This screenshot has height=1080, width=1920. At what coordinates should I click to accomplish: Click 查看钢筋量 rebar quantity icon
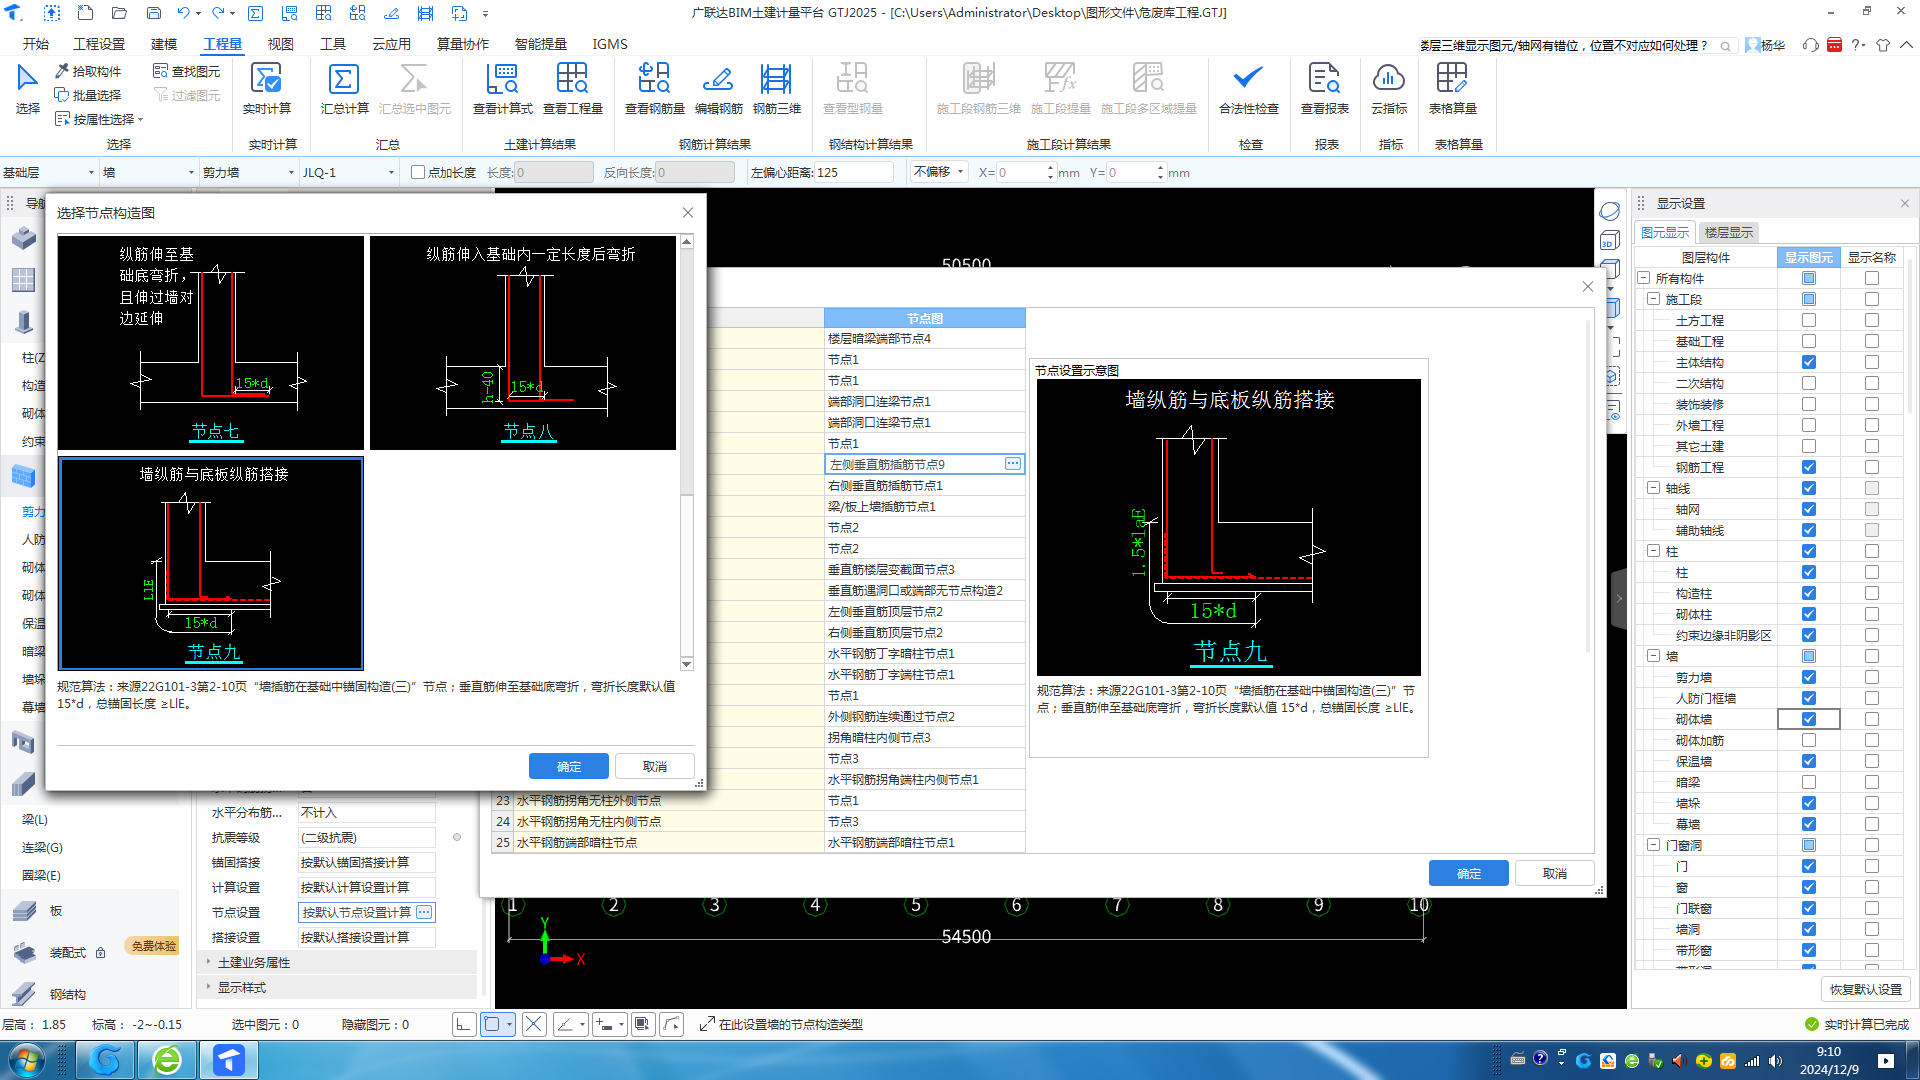click(x=654, y=88)
